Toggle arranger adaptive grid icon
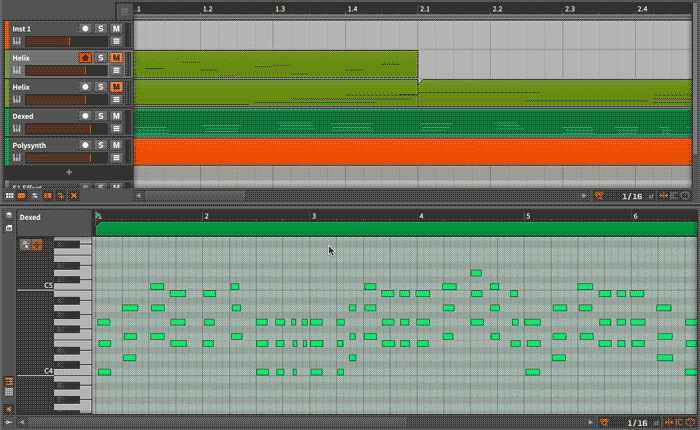 pos(599,196)
